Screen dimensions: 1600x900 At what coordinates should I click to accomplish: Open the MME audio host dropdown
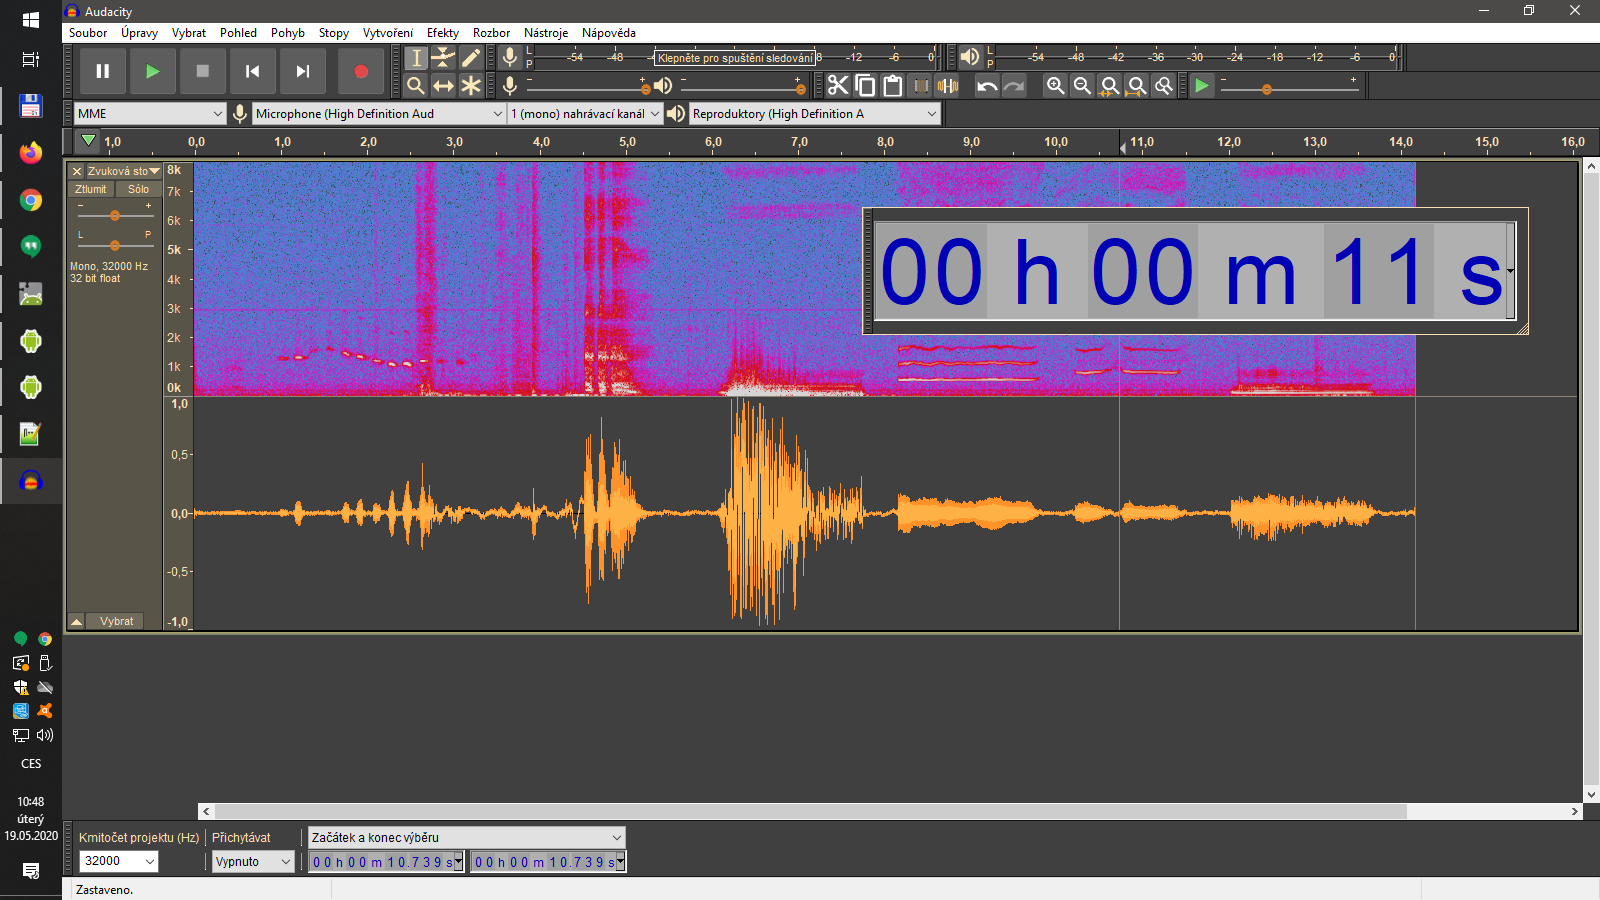148,113
